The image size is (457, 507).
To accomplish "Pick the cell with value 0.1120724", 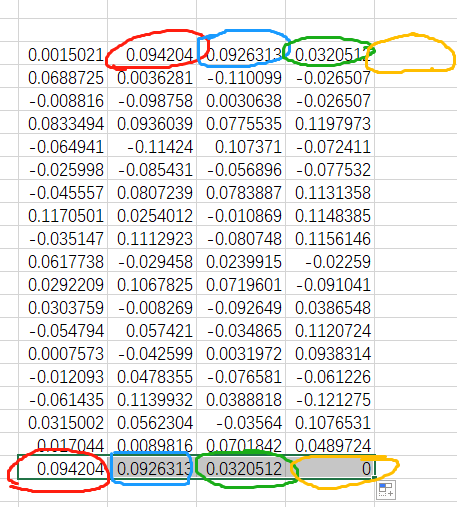I will point(330,329).
